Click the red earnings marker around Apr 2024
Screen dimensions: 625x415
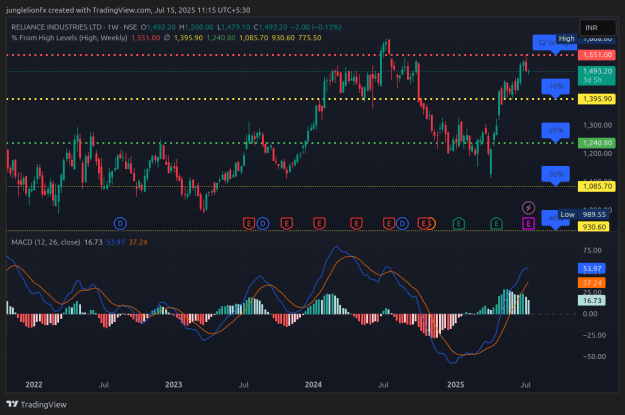[x=356, y=224]
